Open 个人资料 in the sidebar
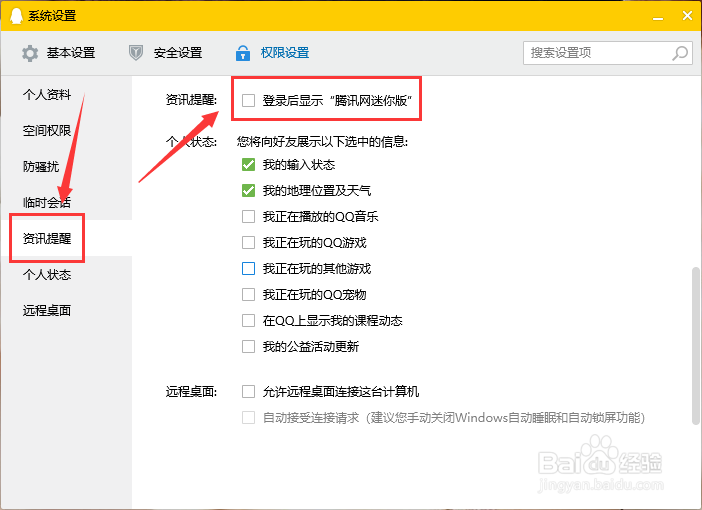The width and height of the screenshot is (702, 510). [47, 94]
